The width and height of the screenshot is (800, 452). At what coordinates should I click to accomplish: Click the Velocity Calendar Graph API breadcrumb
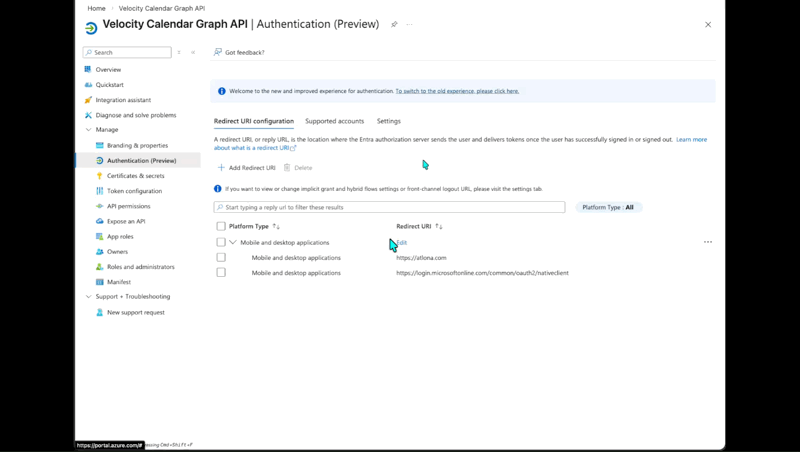pos(162,8)
